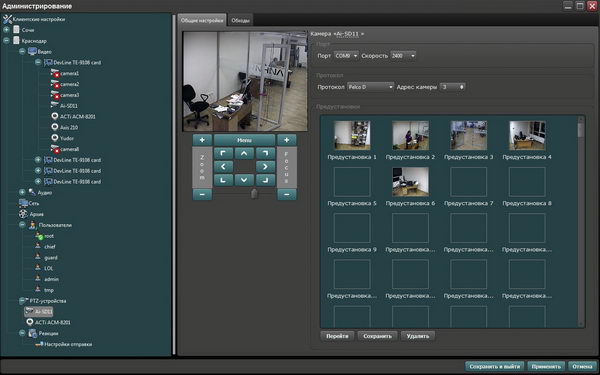Pan camera up with arrow
Image resolution: width=600 pixels, height=375 pixels.
(244, 153)
